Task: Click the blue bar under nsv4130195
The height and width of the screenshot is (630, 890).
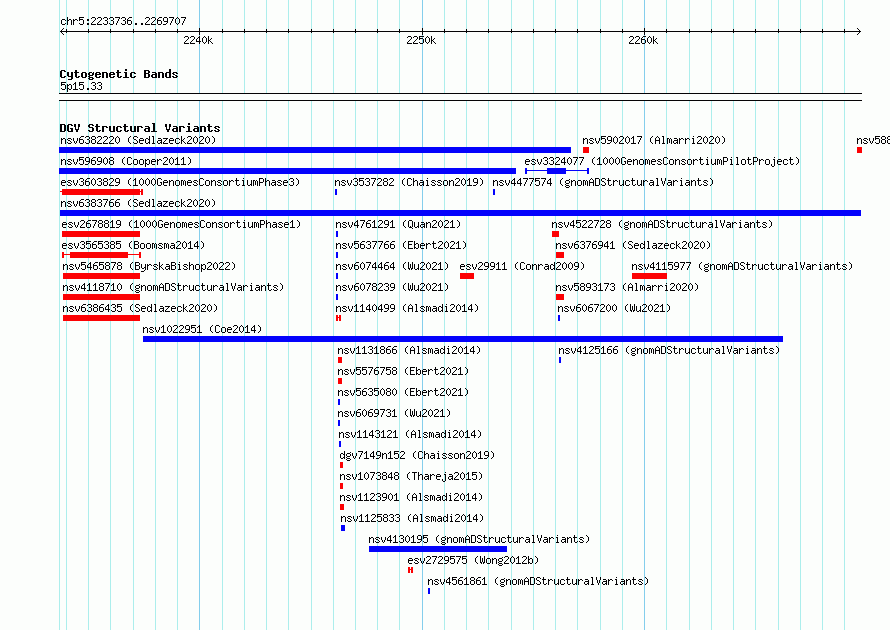Action: pyautogui.click(x=438, y=549)
